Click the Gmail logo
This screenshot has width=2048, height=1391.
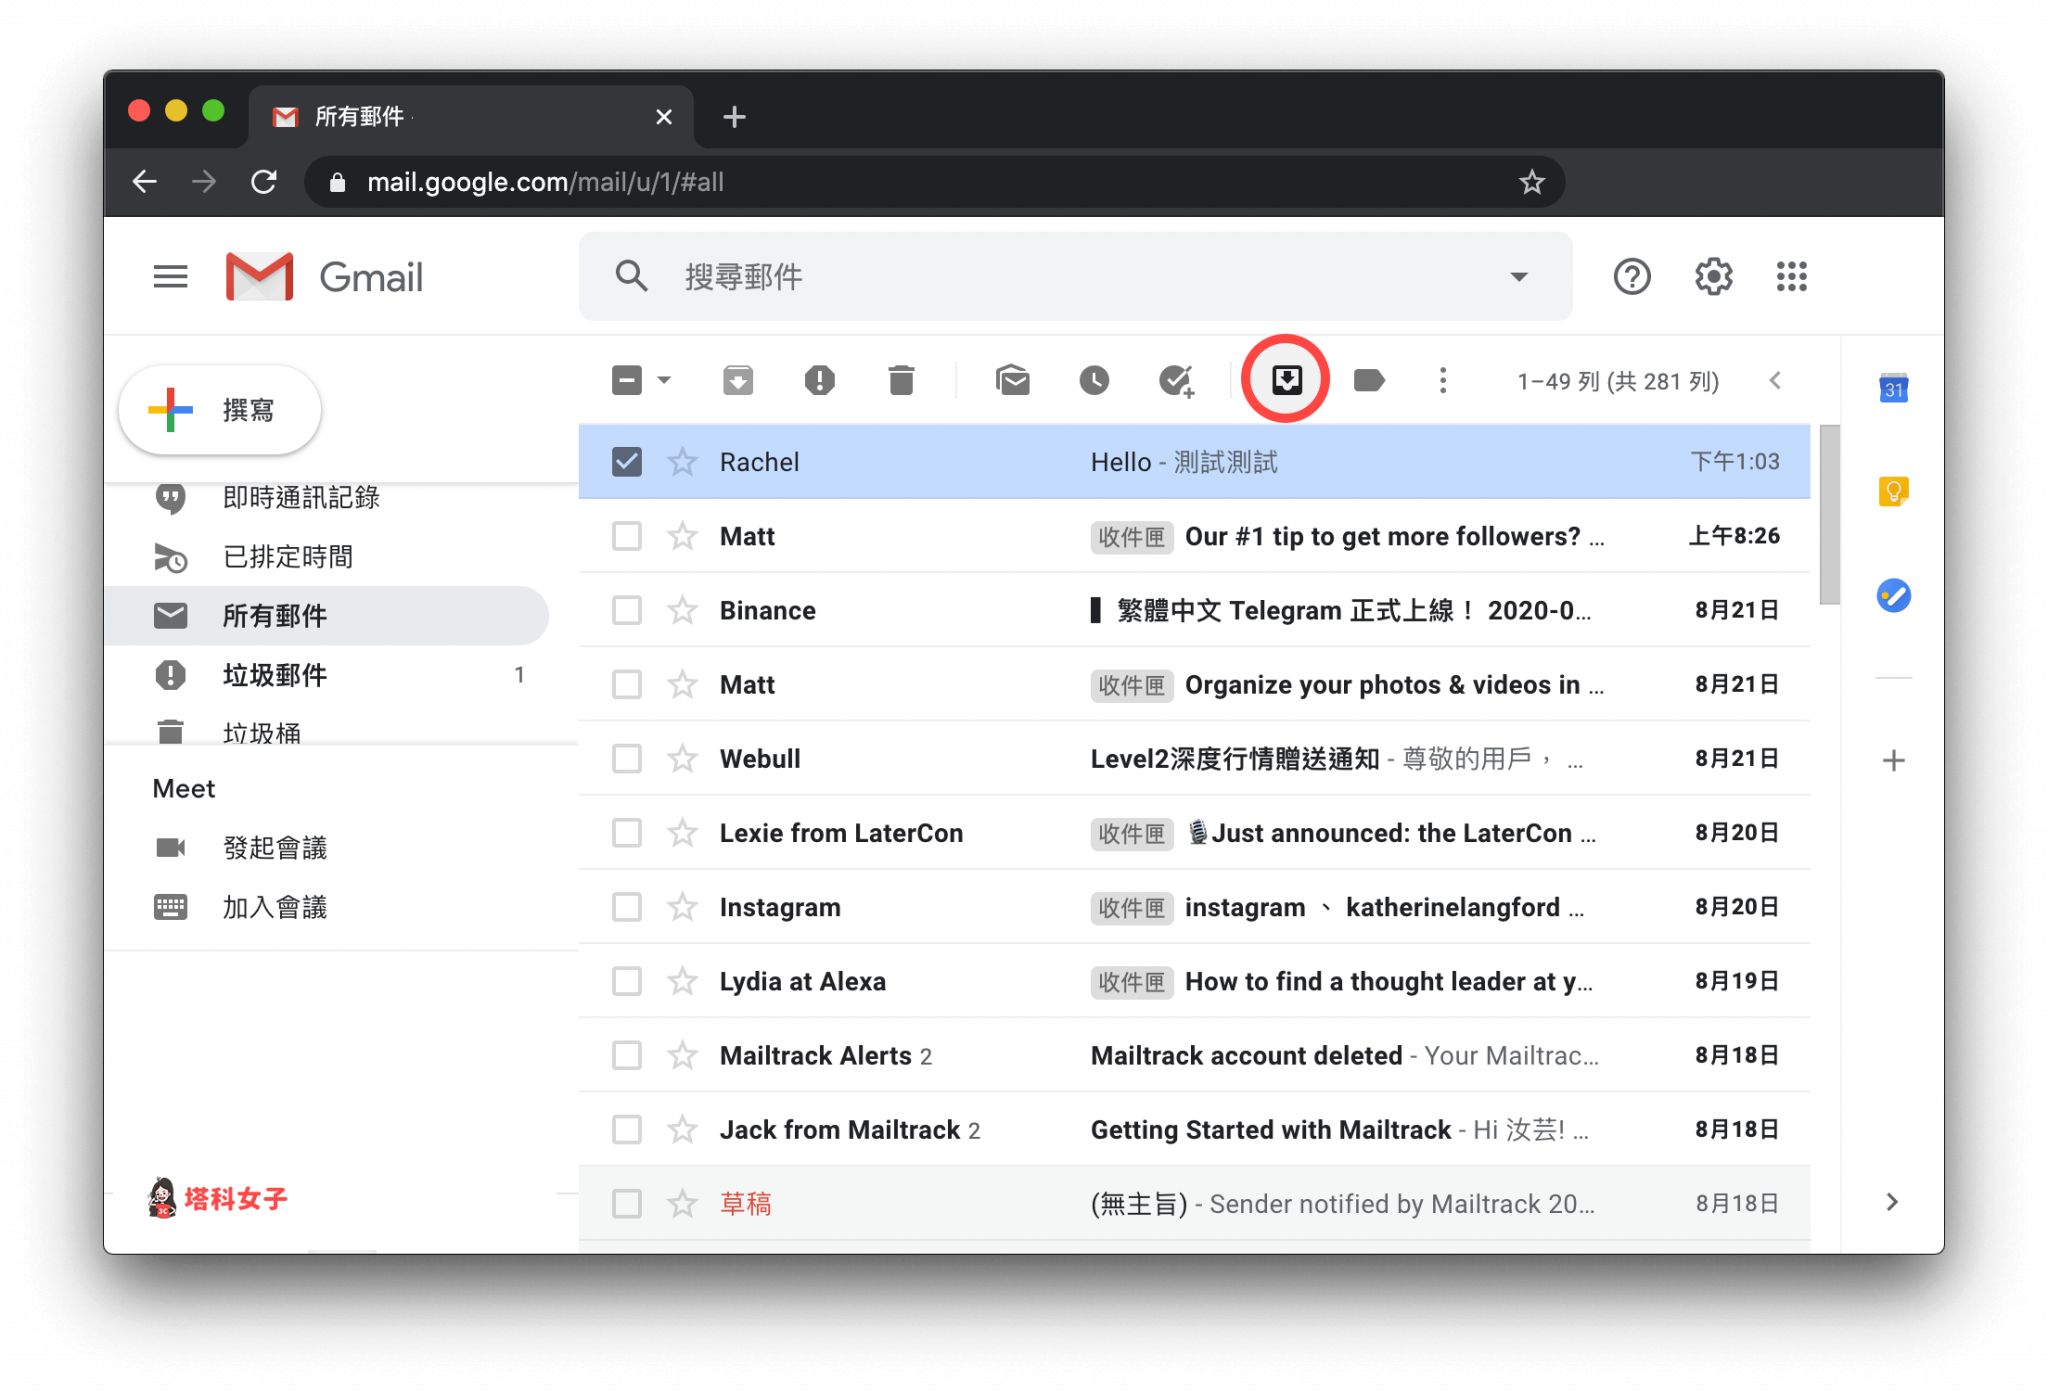coord(324,276)
